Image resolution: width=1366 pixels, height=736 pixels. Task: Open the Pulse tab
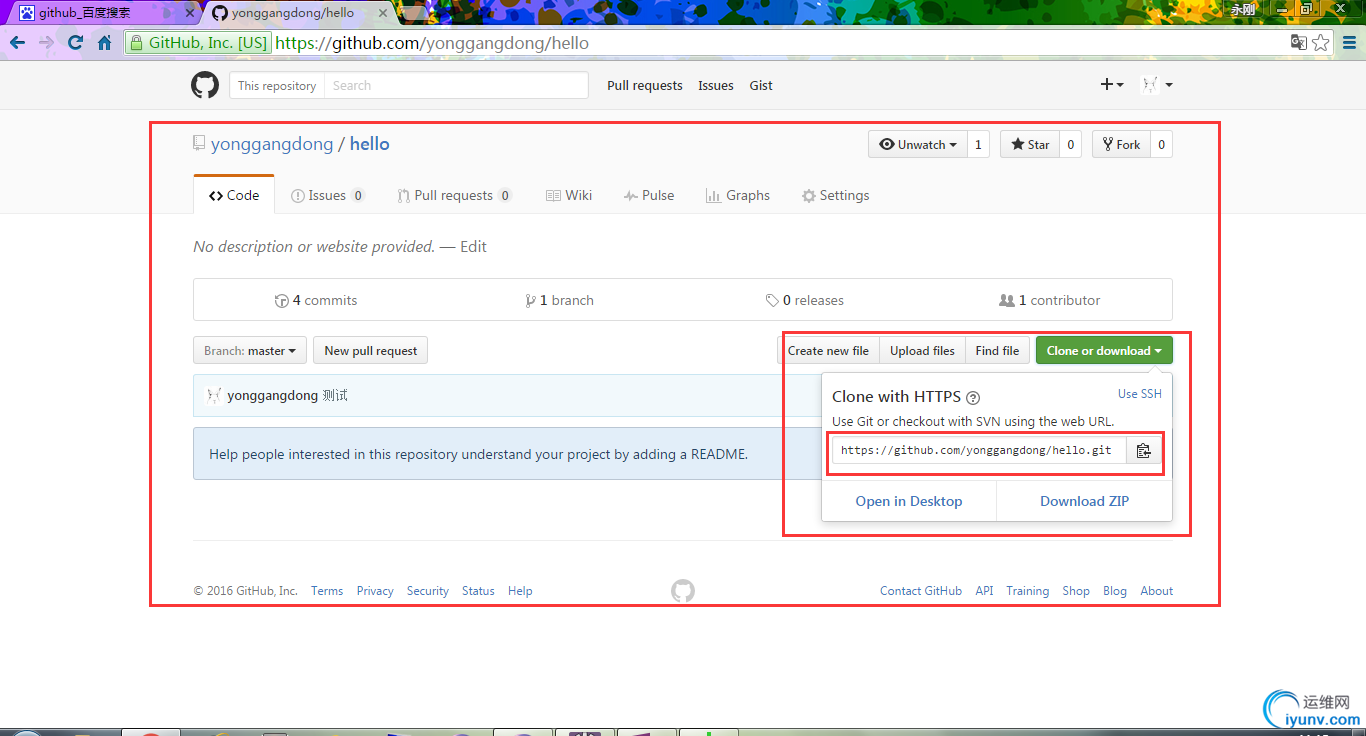point(649,195)
